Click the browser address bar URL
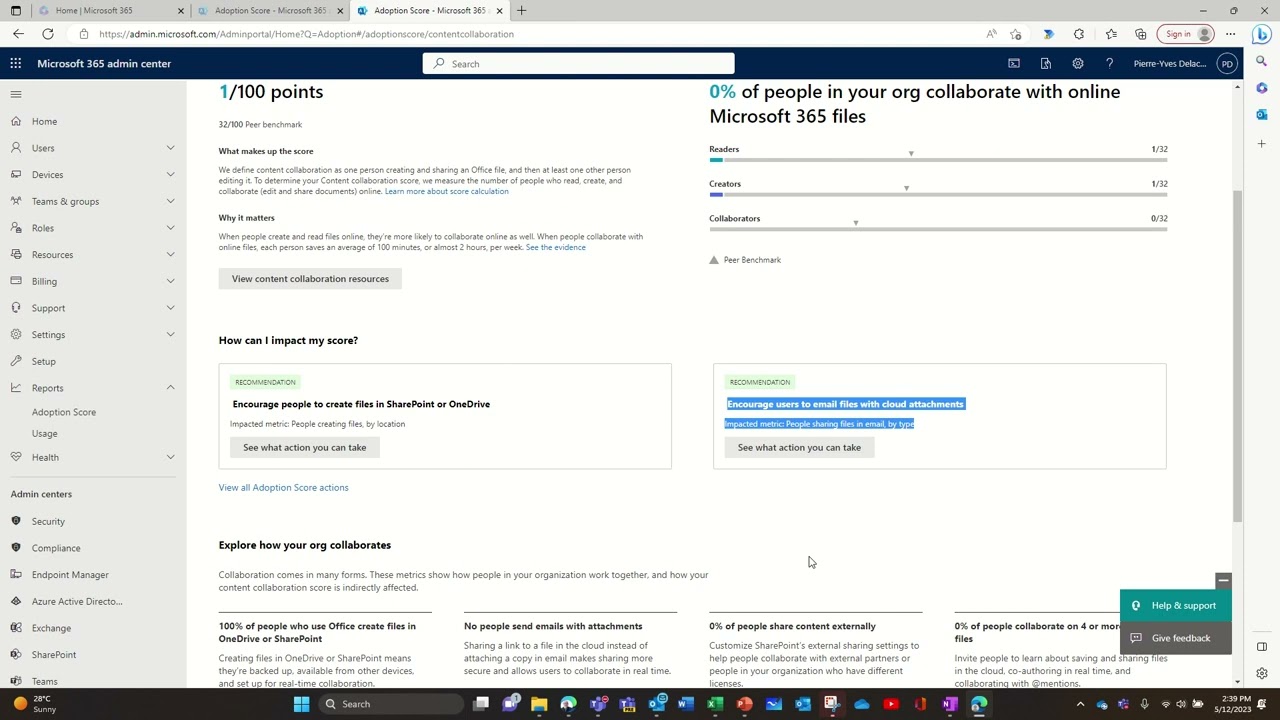The height and width of the screenshot is (720, 1280). pyautogui.click(x=306, y=34)
